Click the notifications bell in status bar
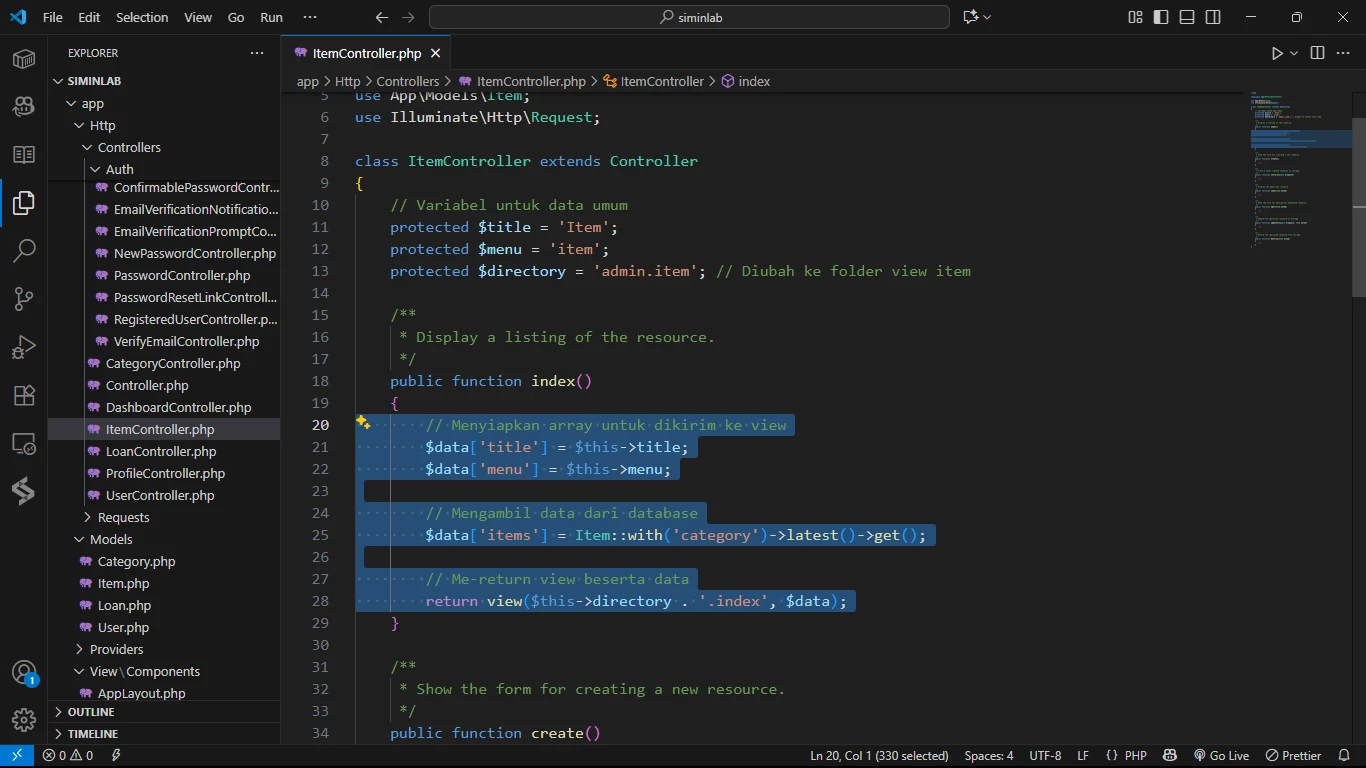 pyautogui.click(x=1343, y=756)
